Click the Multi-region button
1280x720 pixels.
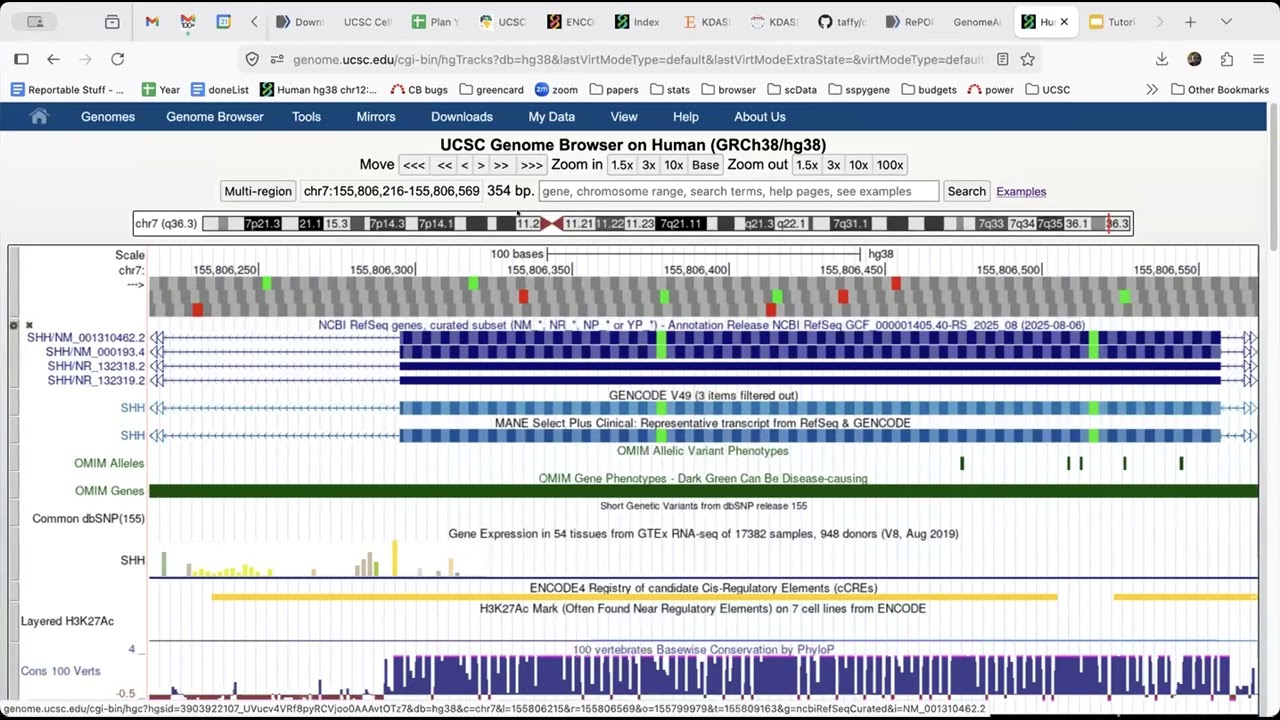[258, 191]
